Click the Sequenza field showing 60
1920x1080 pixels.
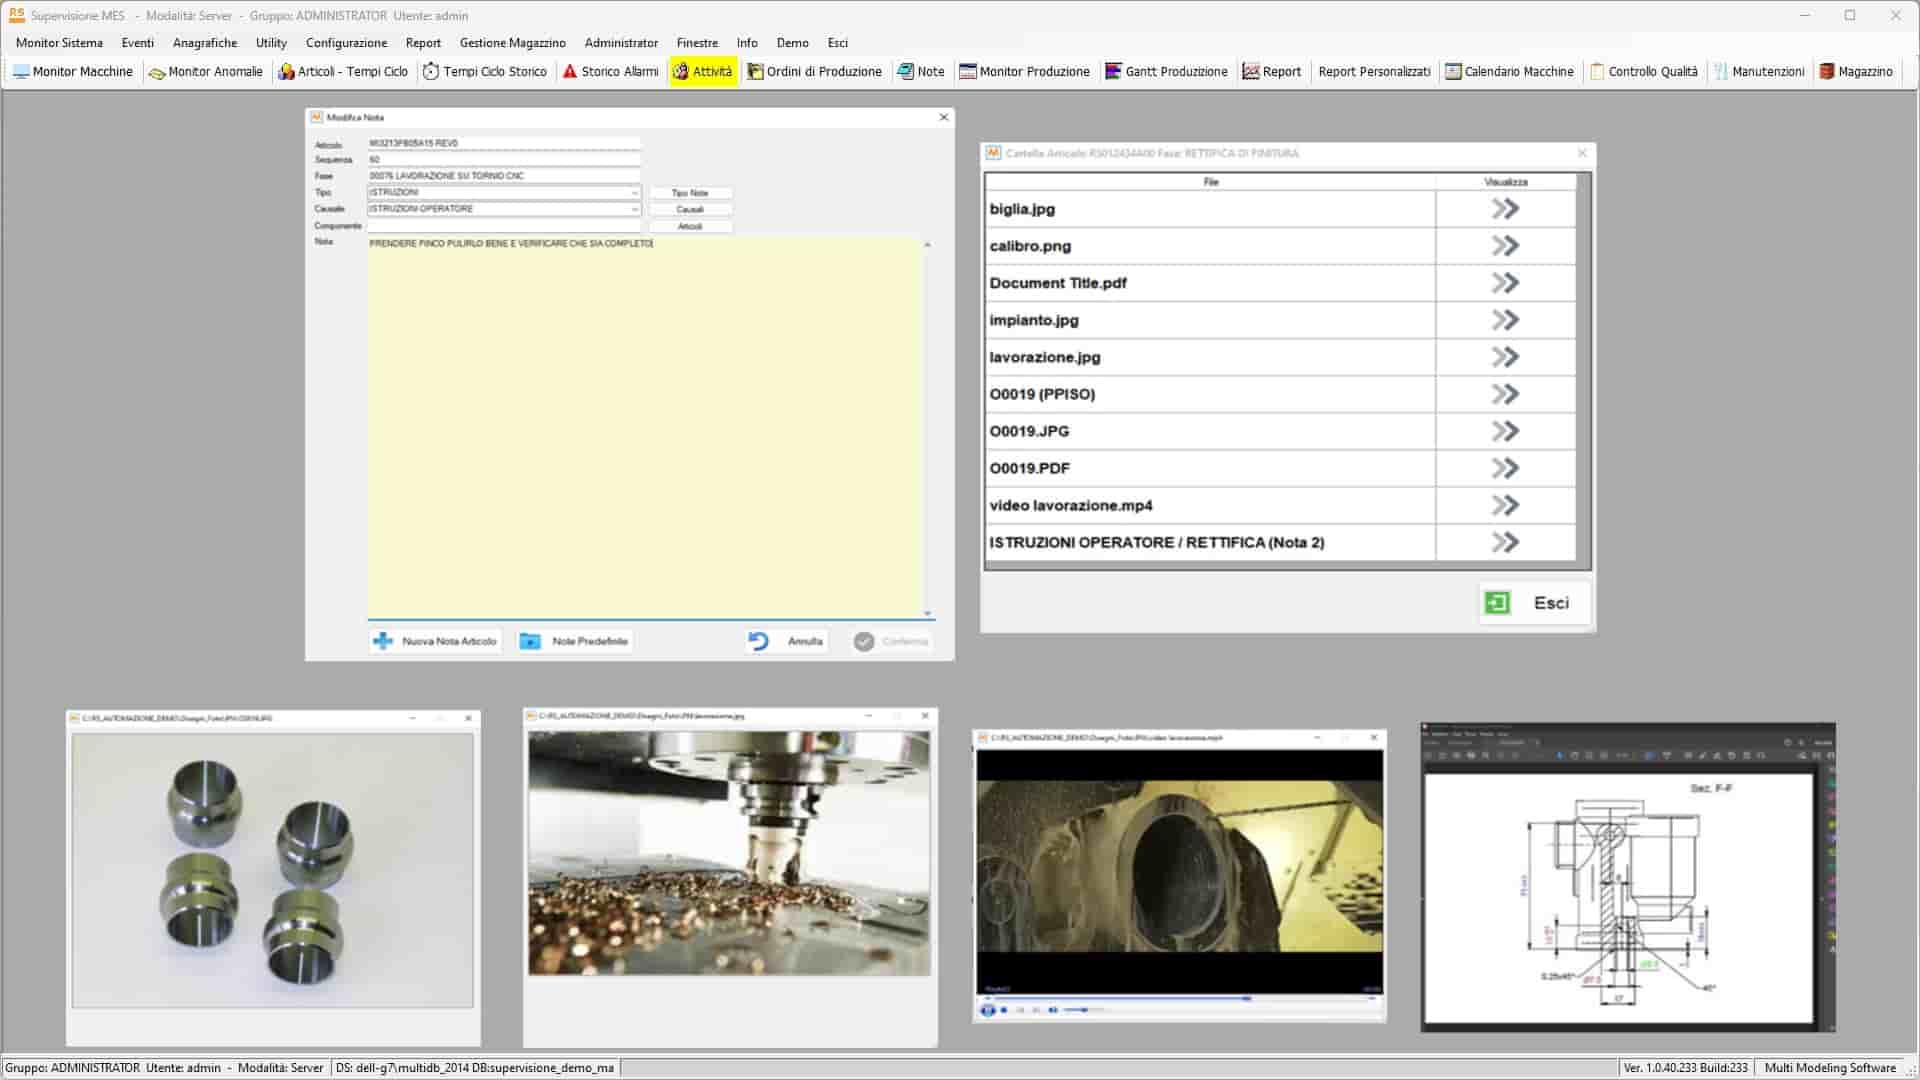[x=504, y=159]
